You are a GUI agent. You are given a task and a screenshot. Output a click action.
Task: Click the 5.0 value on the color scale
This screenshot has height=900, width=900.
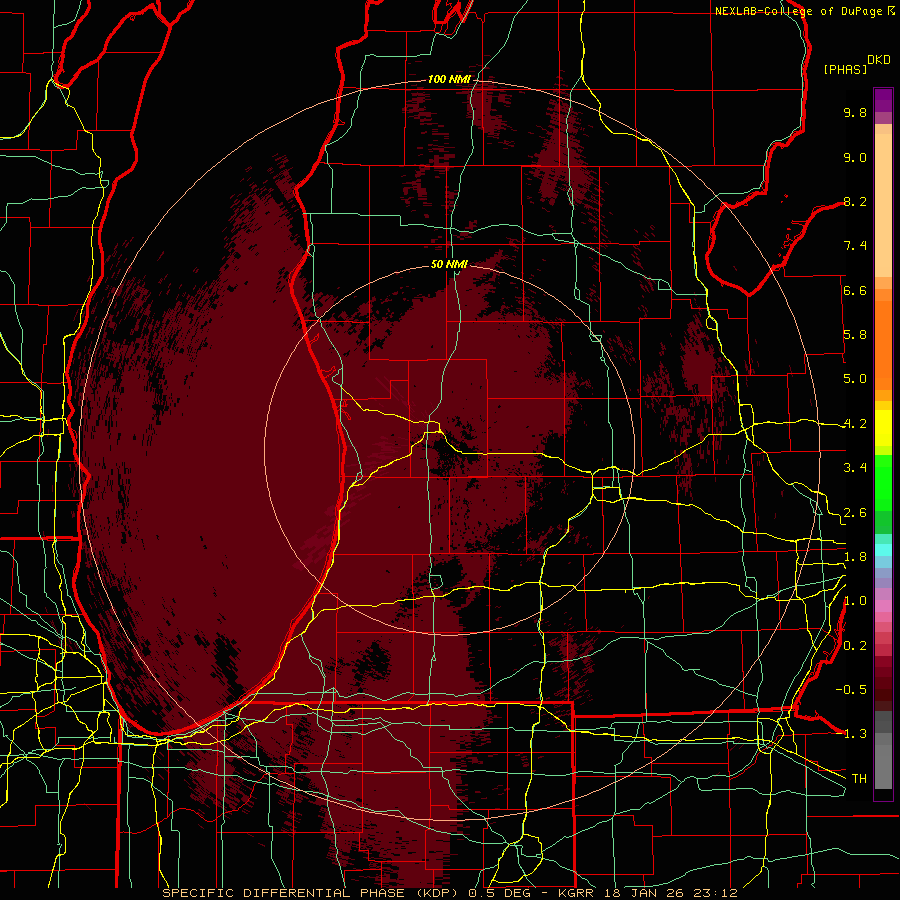[855, 379]
